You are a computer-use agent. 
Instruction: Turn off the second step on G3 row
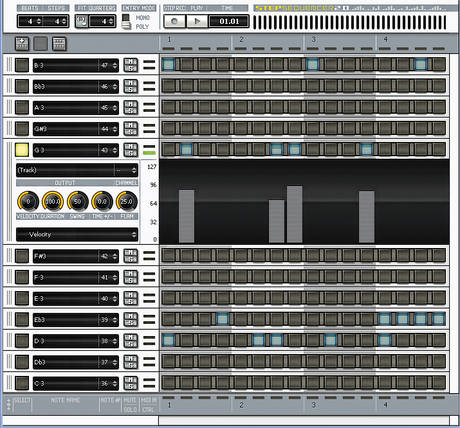(x=187, y=149)
